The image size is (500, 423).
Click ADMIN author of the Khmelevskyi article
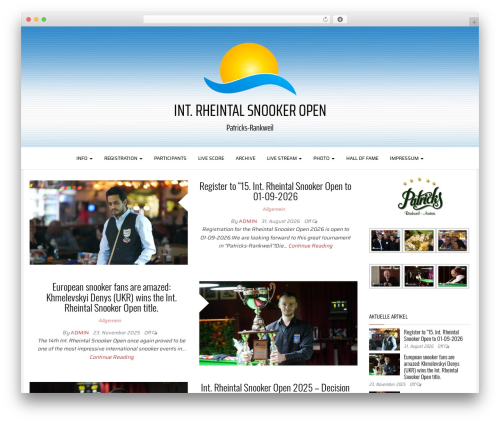(x=80, y=333)
